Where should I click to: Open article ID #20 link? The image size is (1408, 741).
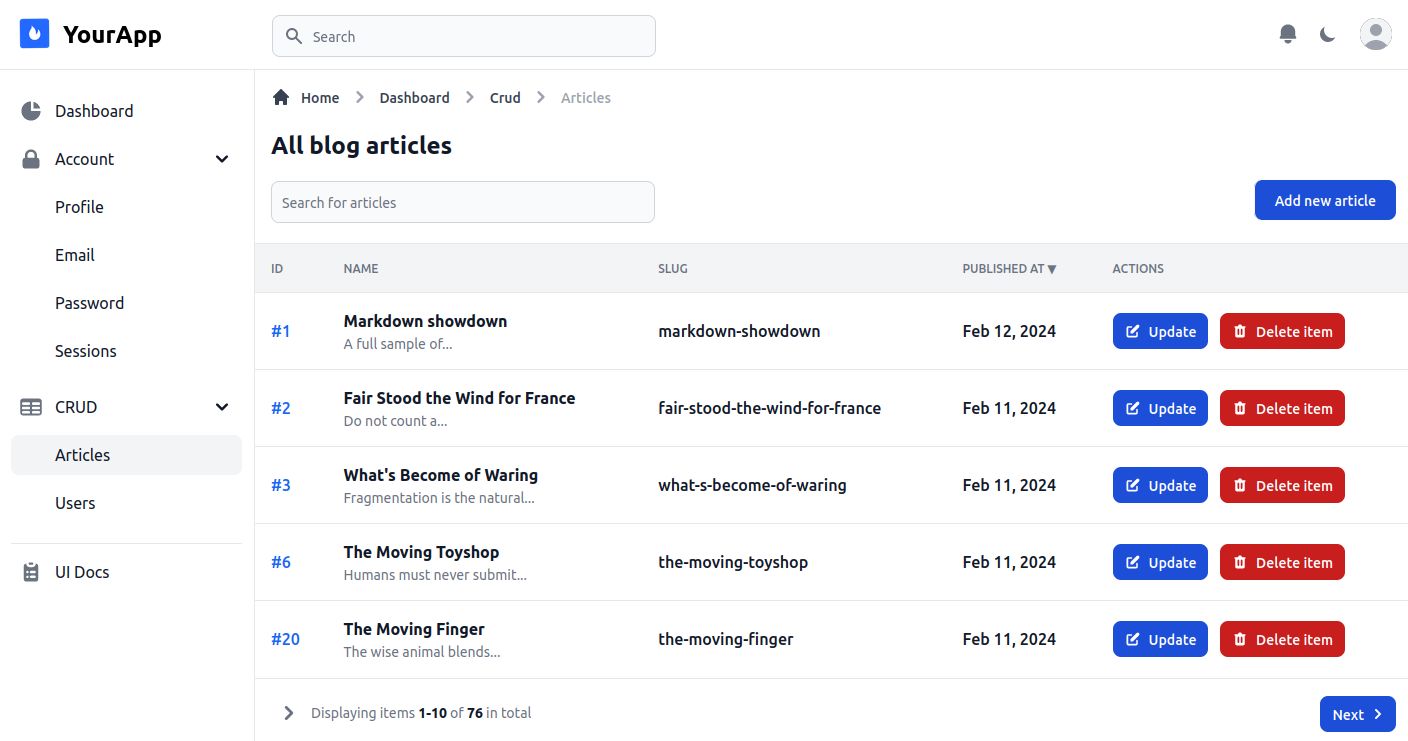[x=285, y=639]
